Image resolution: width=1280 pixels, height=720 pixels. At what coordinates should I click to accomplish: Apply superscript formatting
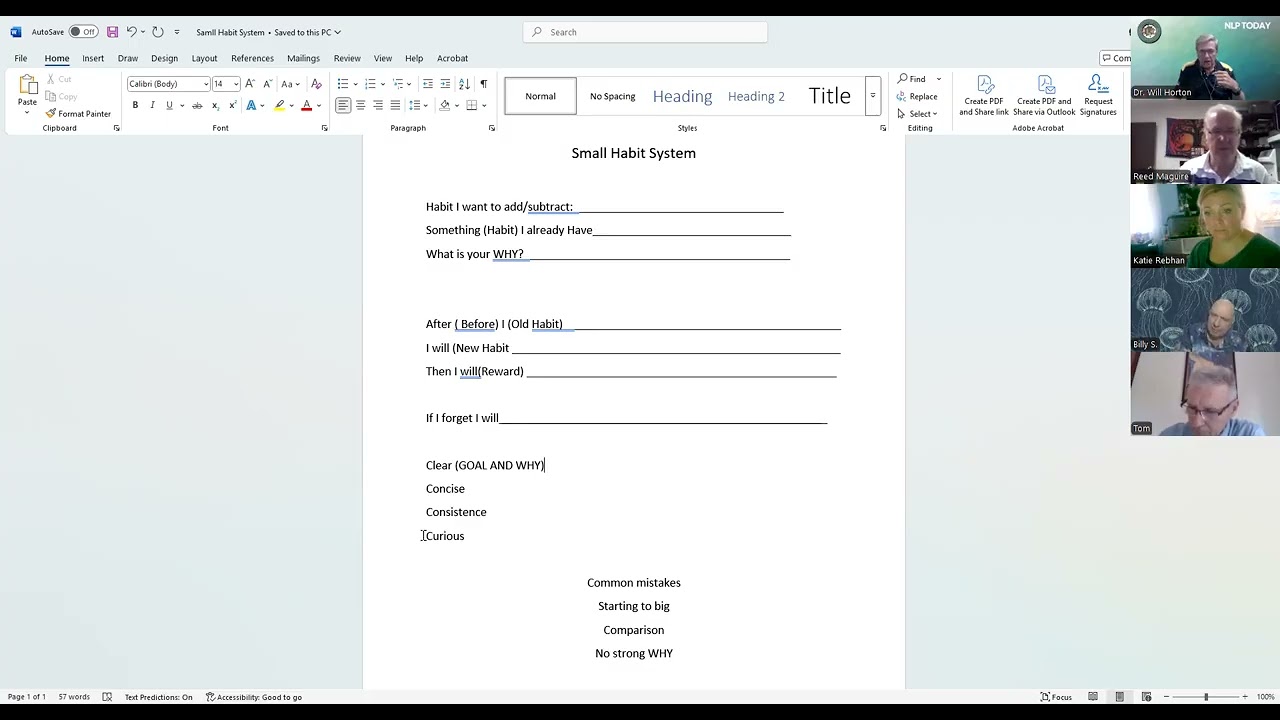pos(232,105)
